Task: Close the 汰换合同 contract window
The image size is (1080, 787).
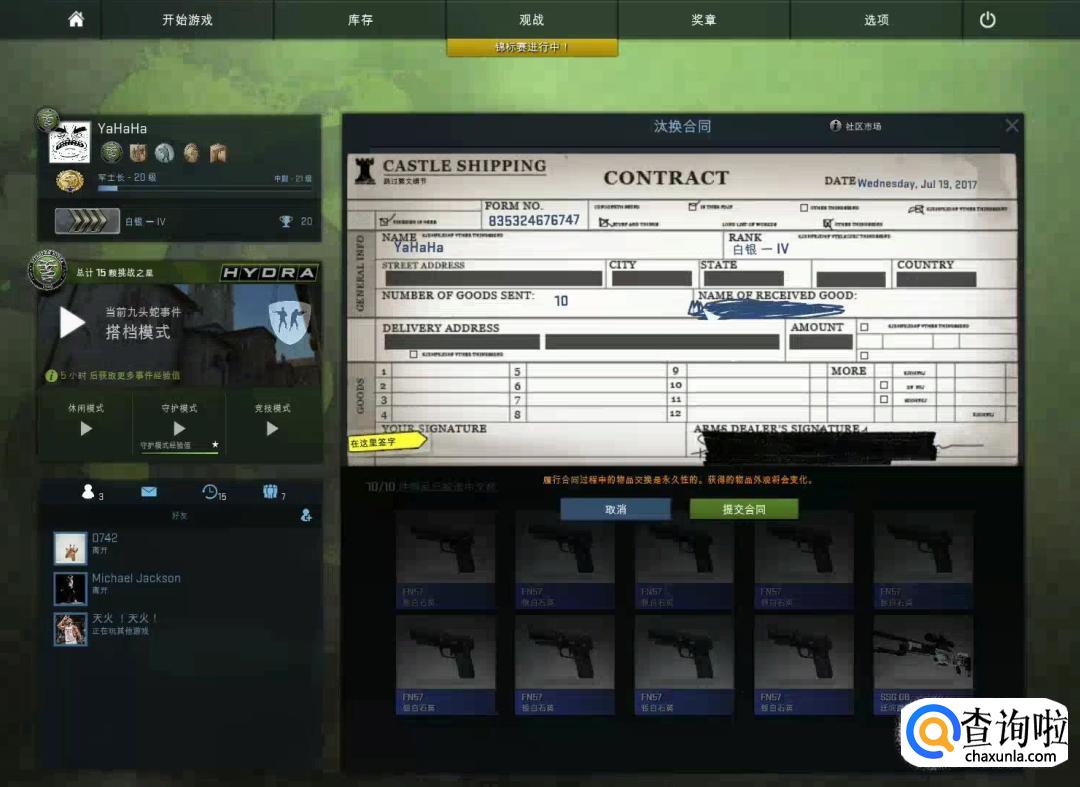Action: 1011,125
